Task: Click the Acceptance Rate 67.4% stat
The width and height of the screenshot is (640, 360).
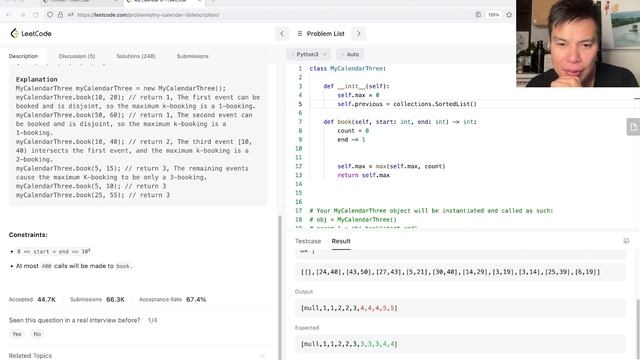Action: click(172, 299)
